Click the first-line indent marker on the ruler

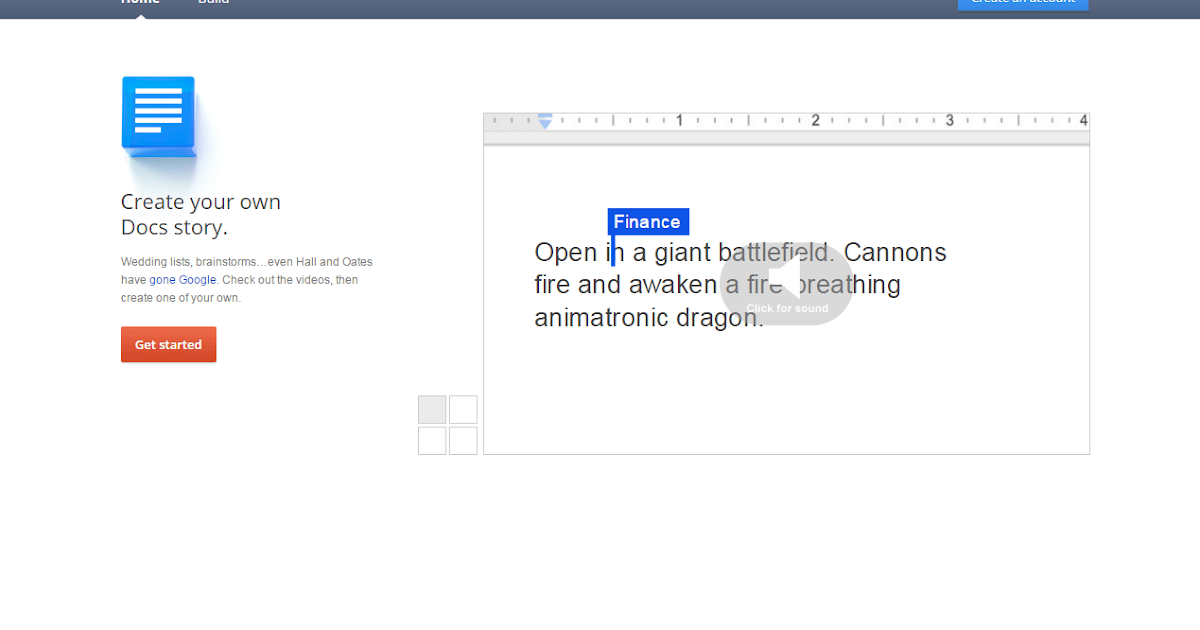545,117
